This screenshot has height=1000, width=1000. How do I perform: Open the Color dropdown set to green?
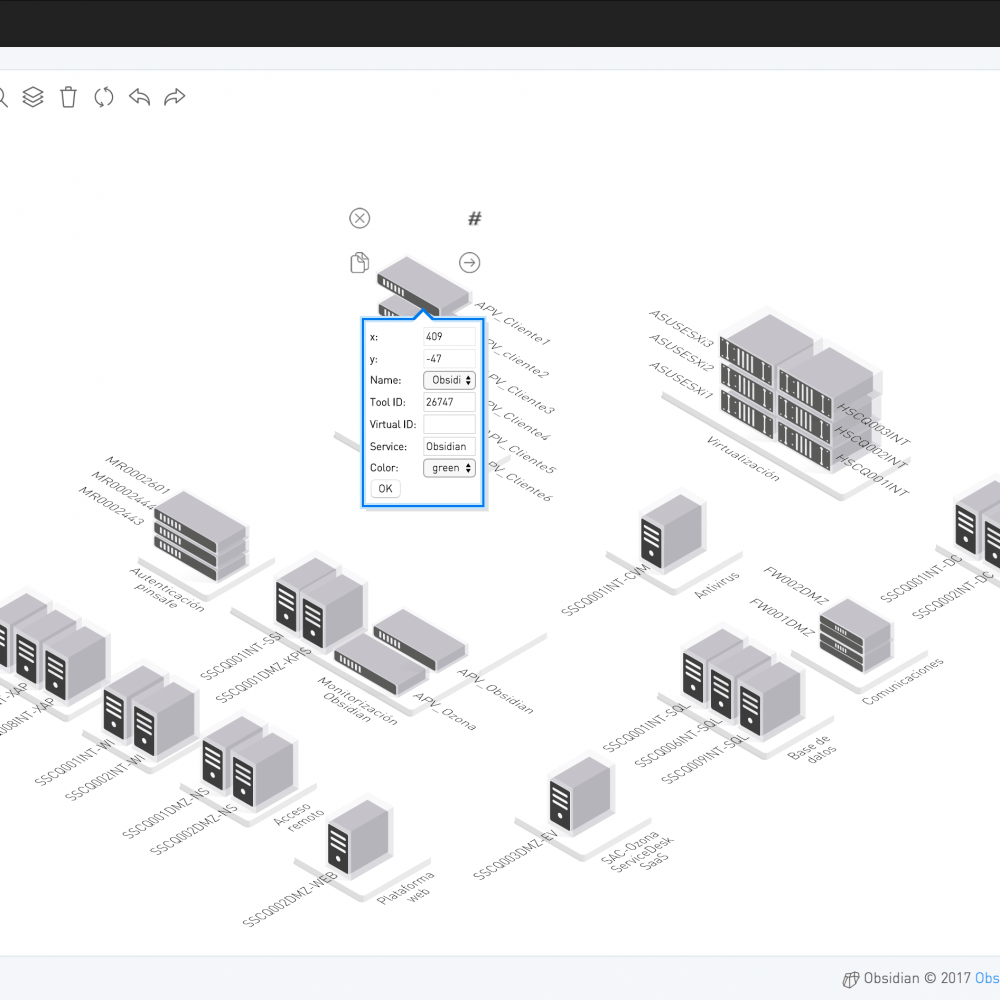449,468
